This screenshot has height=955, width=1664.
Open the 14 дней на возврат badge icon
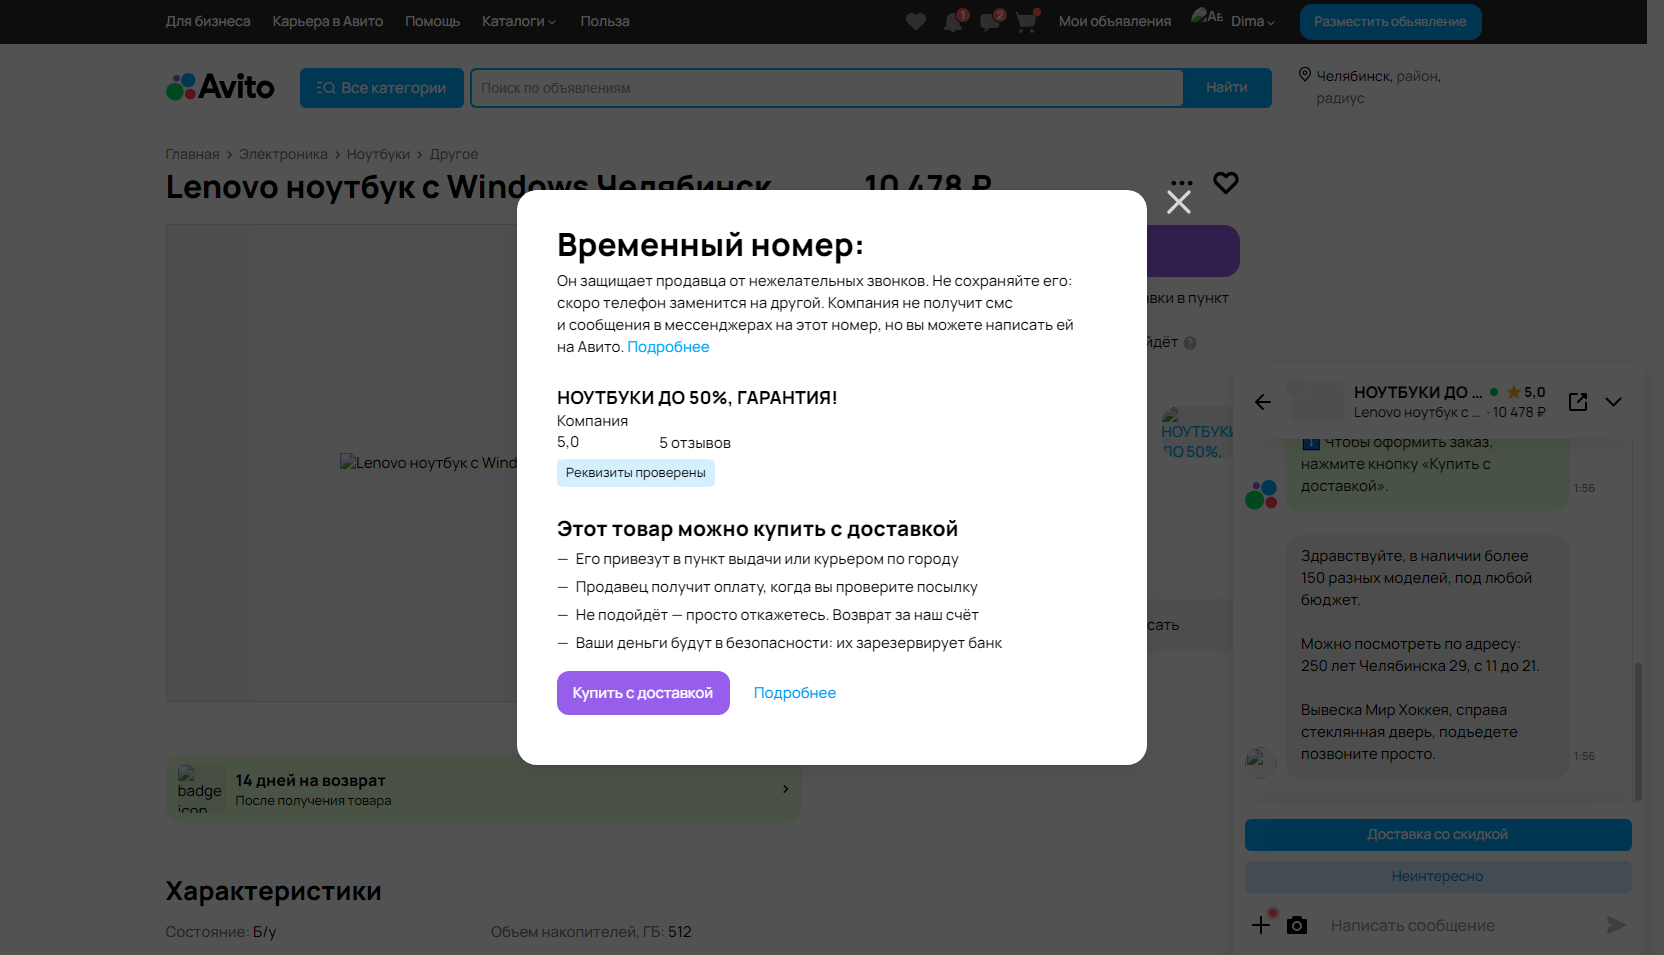[200, 789]
